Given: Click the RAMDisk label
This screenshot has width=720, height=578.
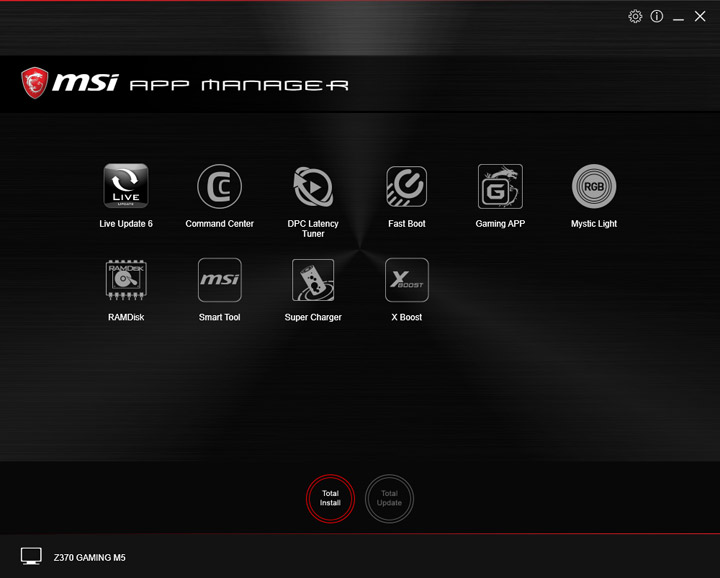Looking at the screenshot, I should click(x=126, y=317).
